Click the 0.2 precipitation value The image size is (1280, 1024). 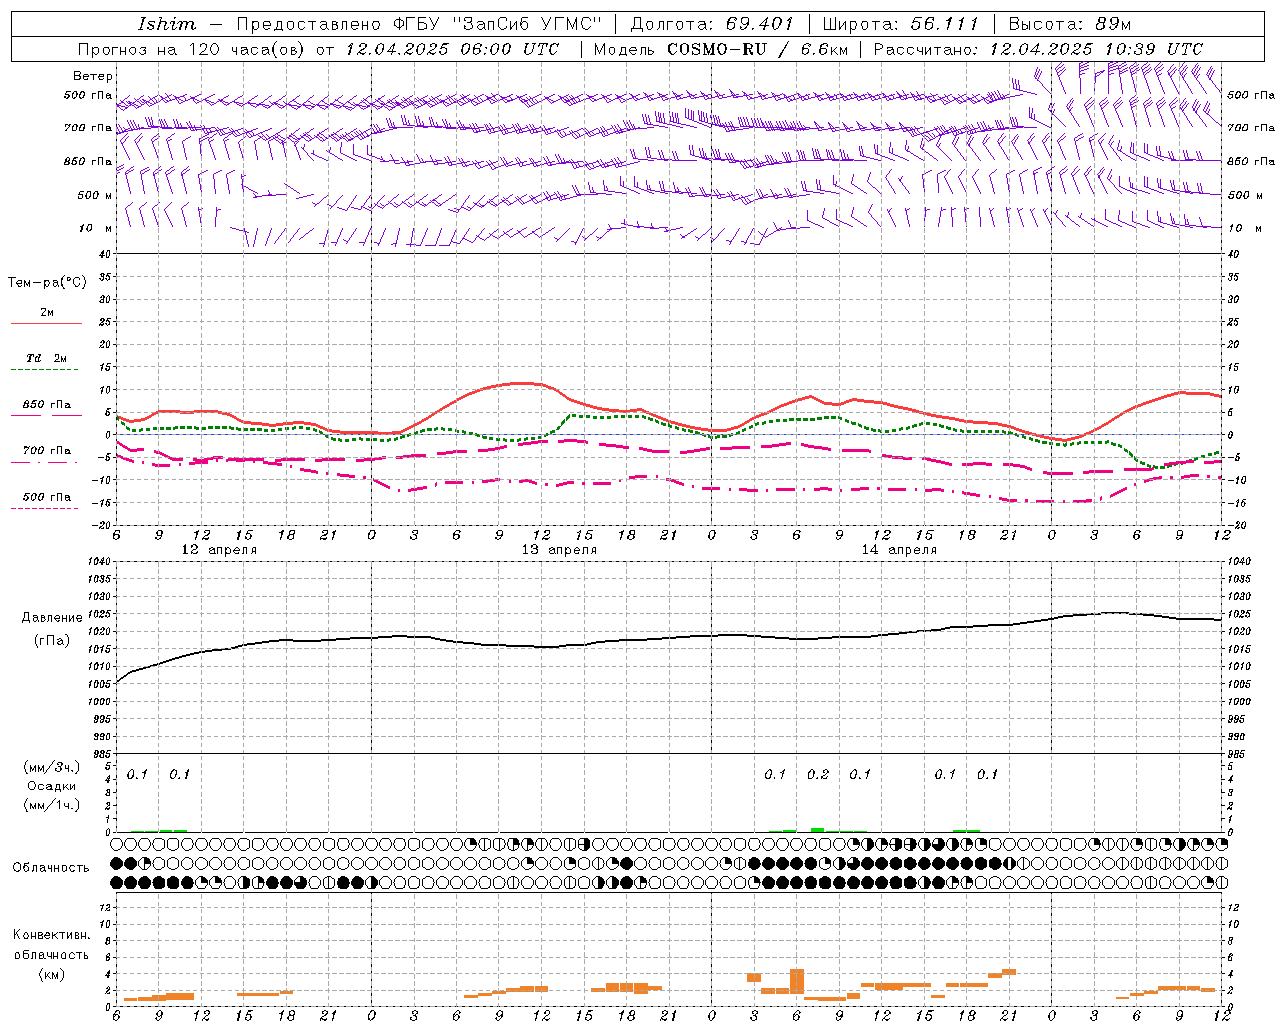coord(818,774)
